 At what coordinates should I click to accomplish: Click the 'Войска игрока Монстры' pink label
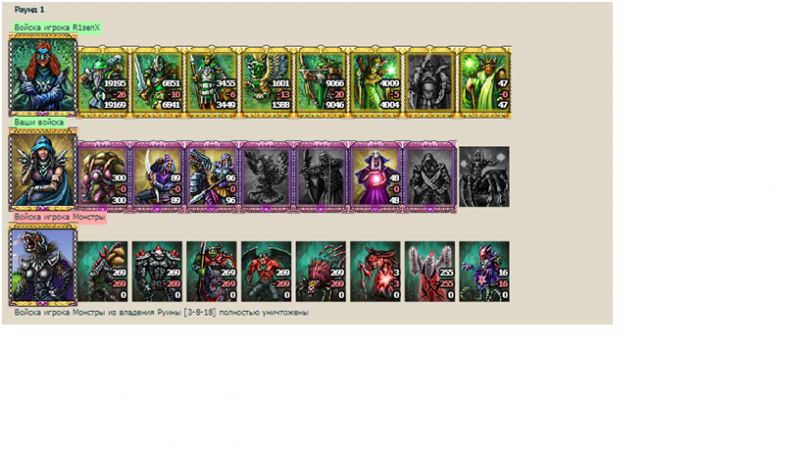tap(60, 217)
